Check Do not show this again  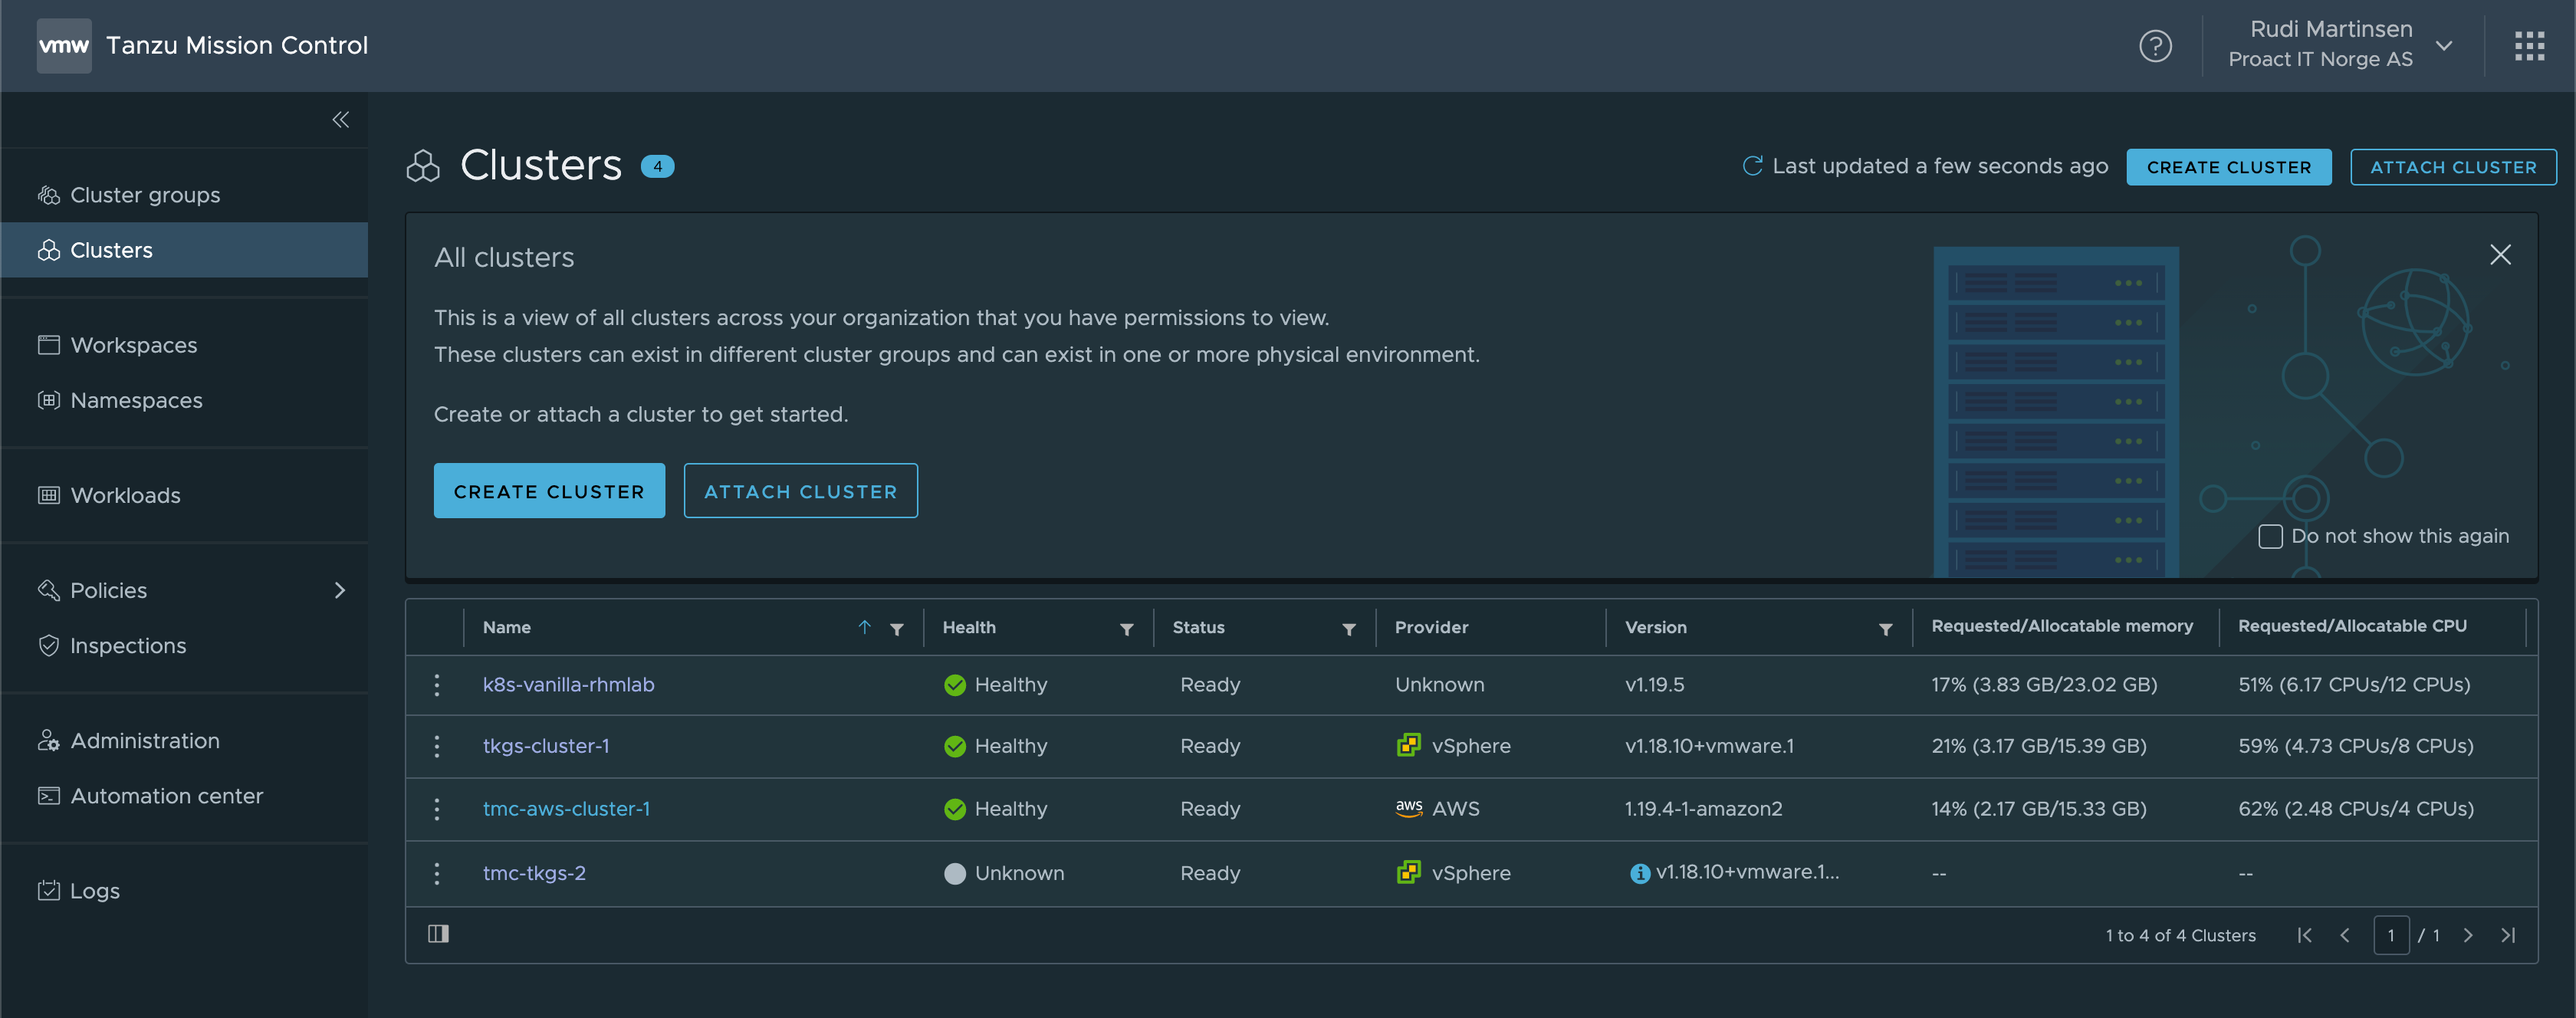(2270, 536)
